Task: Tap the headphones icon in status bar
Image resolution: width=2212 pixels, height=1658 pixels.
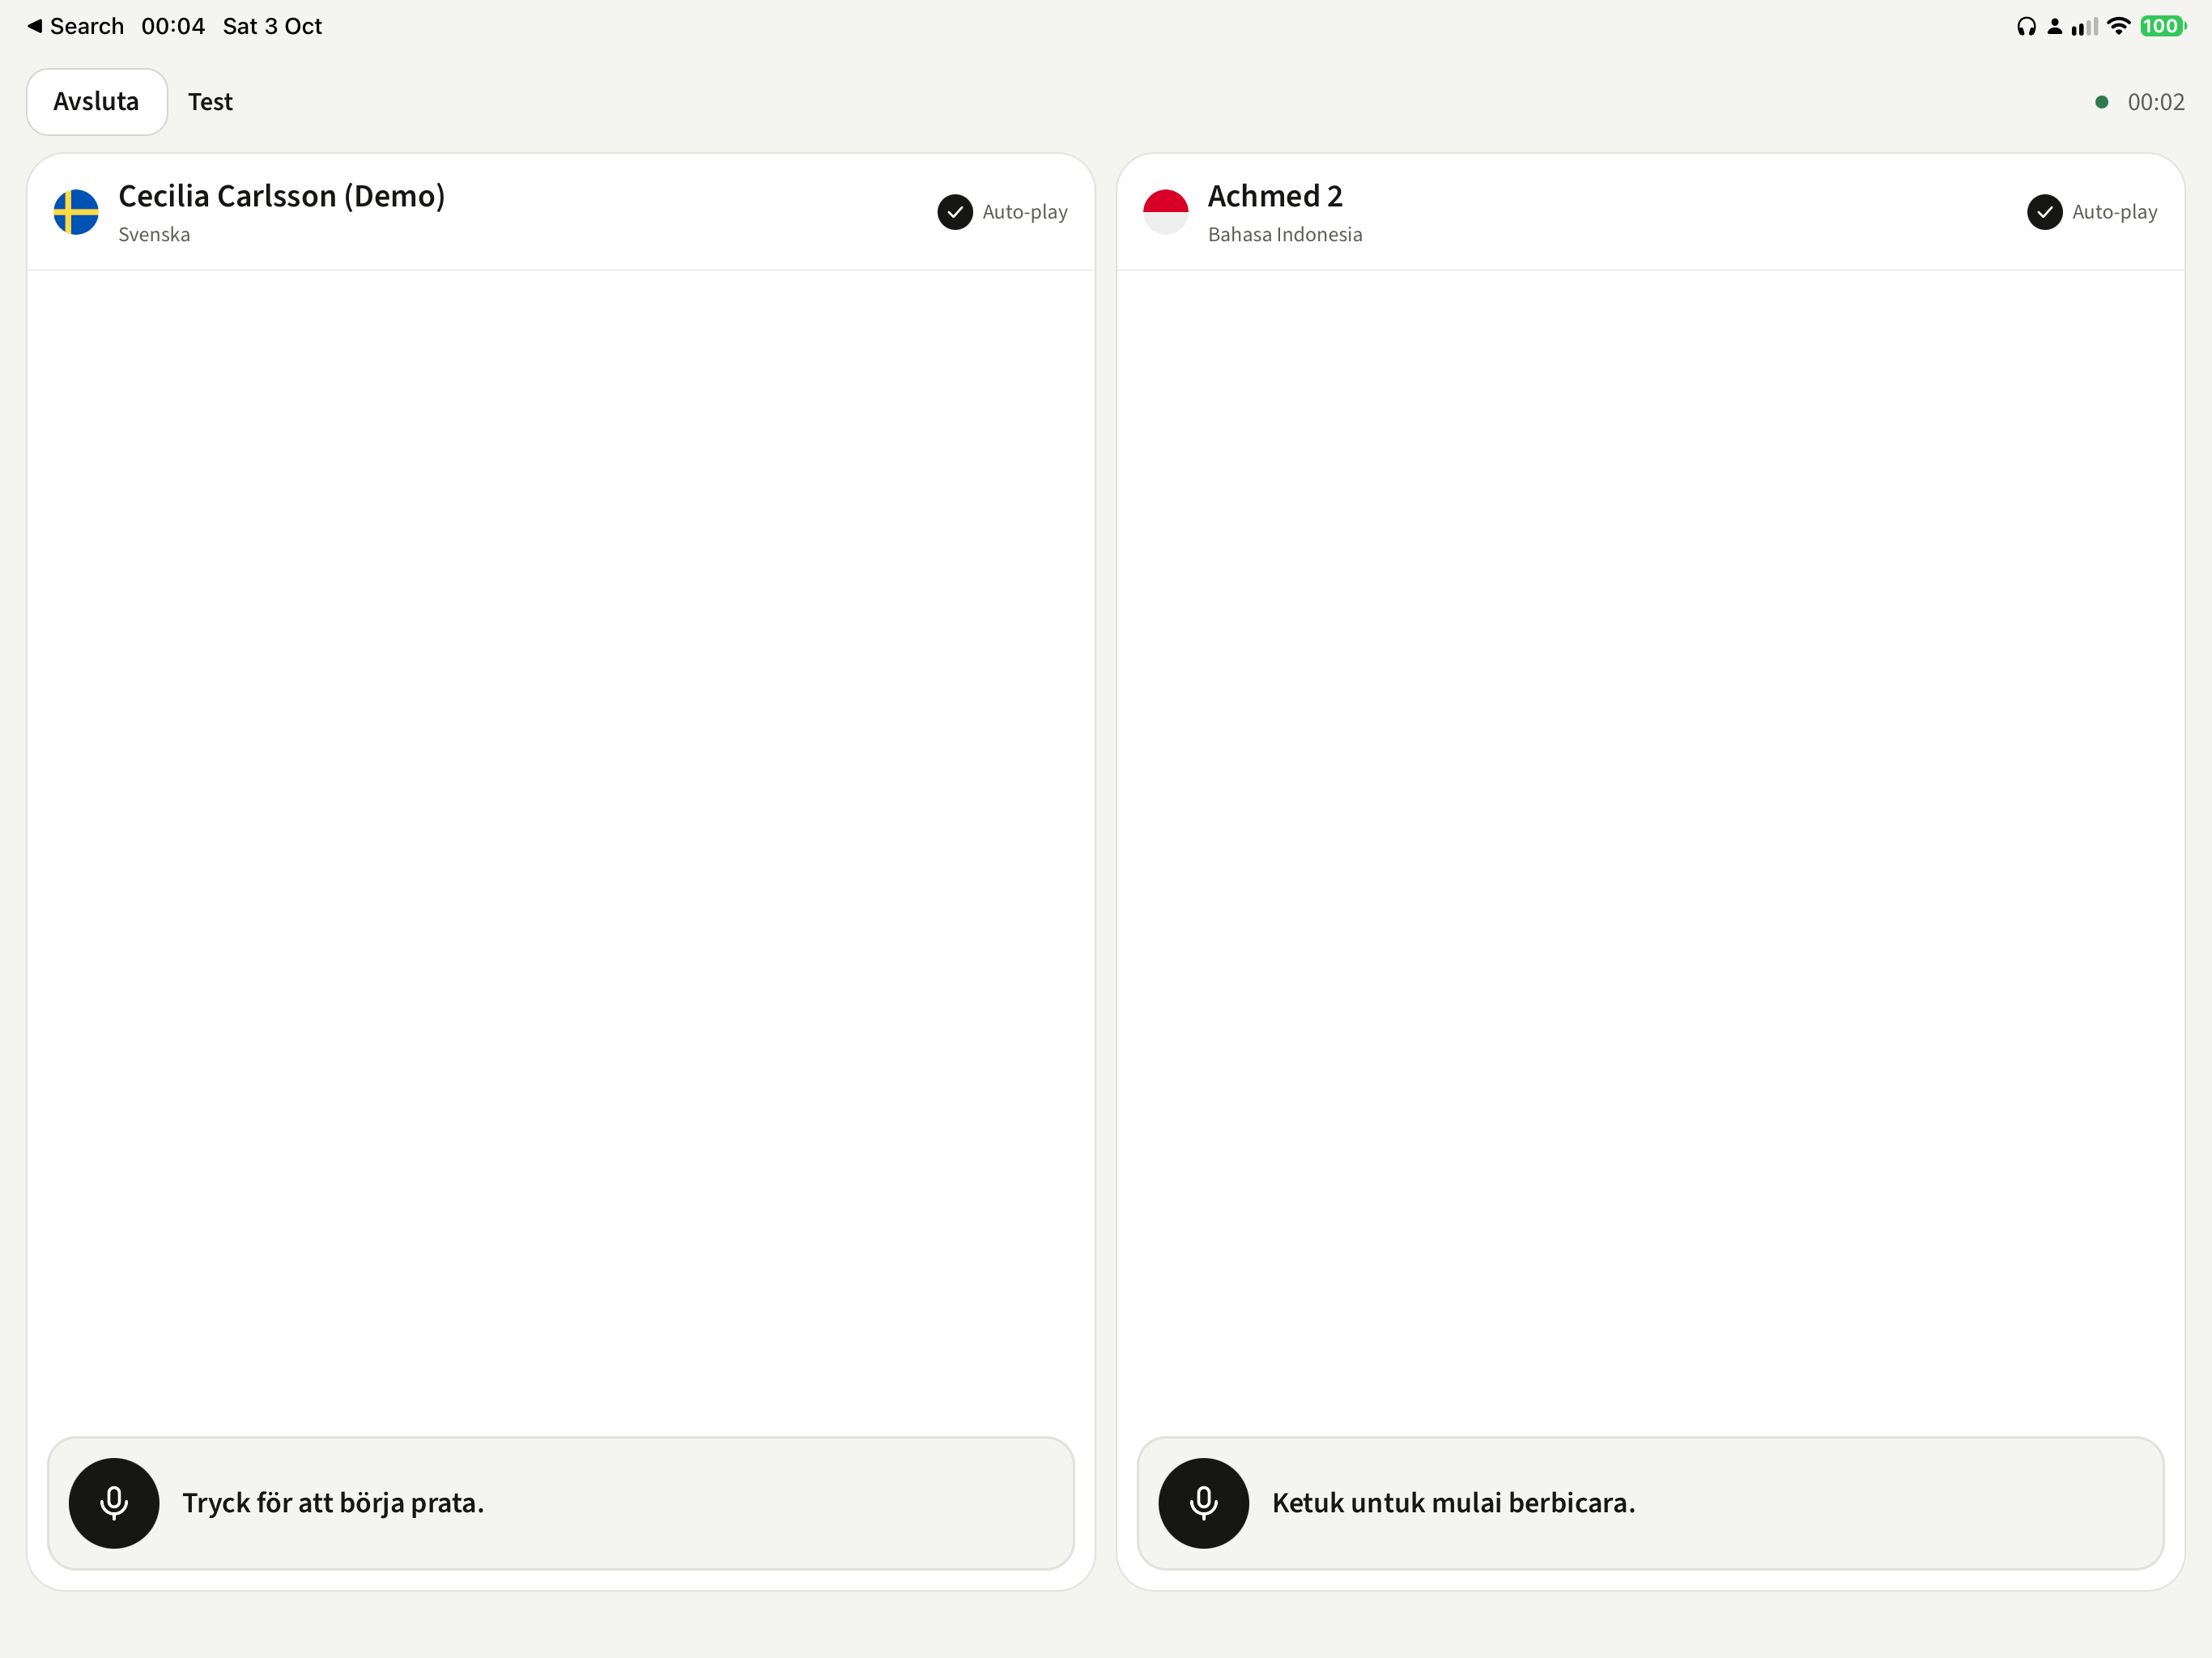Action: click(x=2026, y=26)
